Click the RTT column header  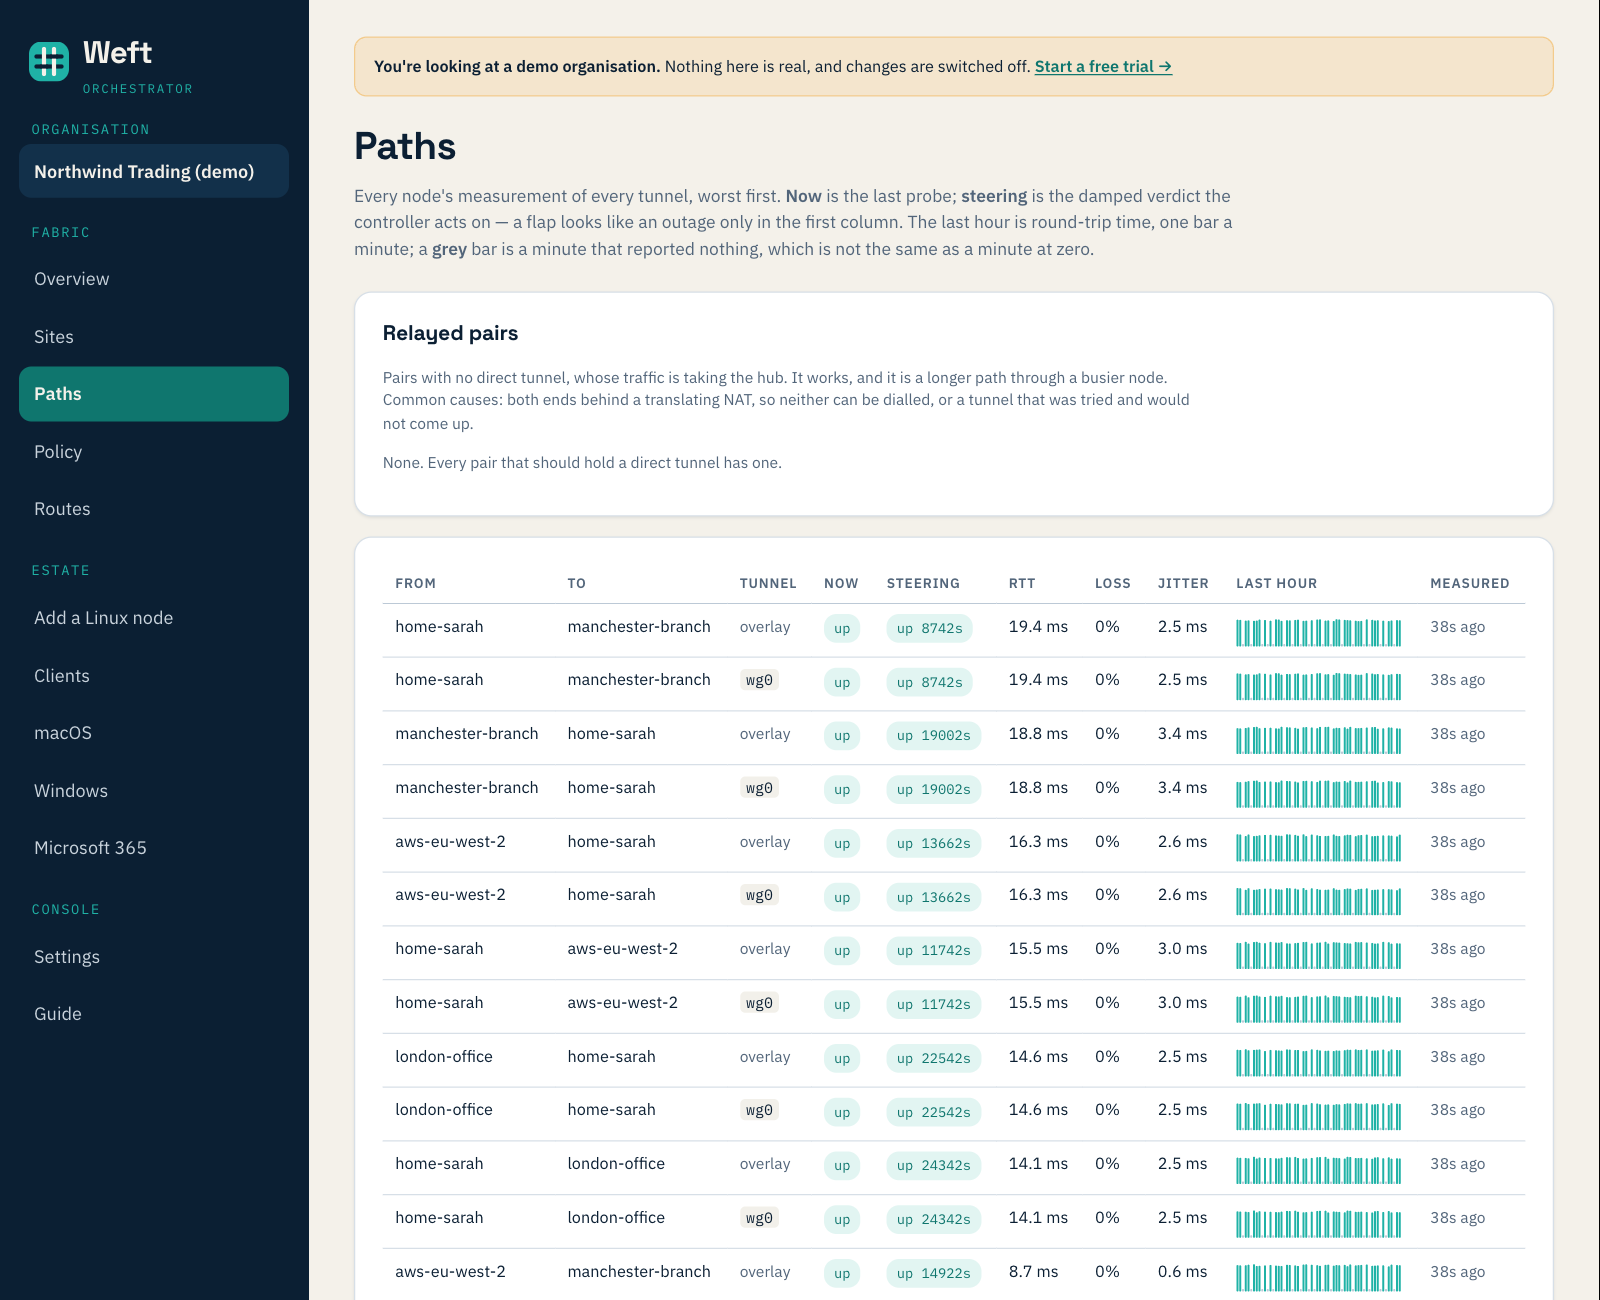[x=1022, y=583]
